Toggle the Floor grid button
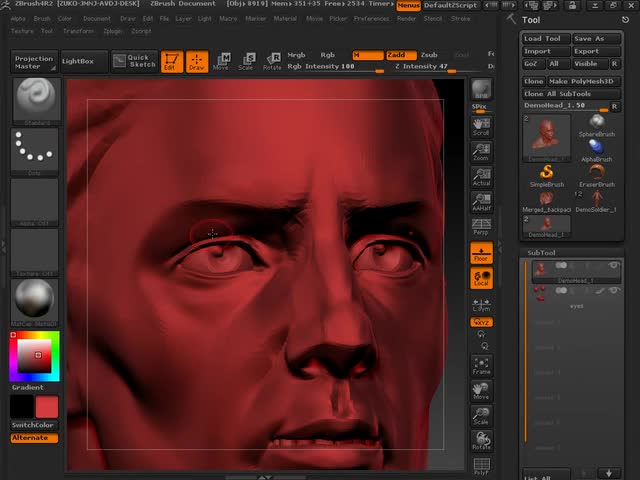 pyautogui.click(x=482, y=253)
